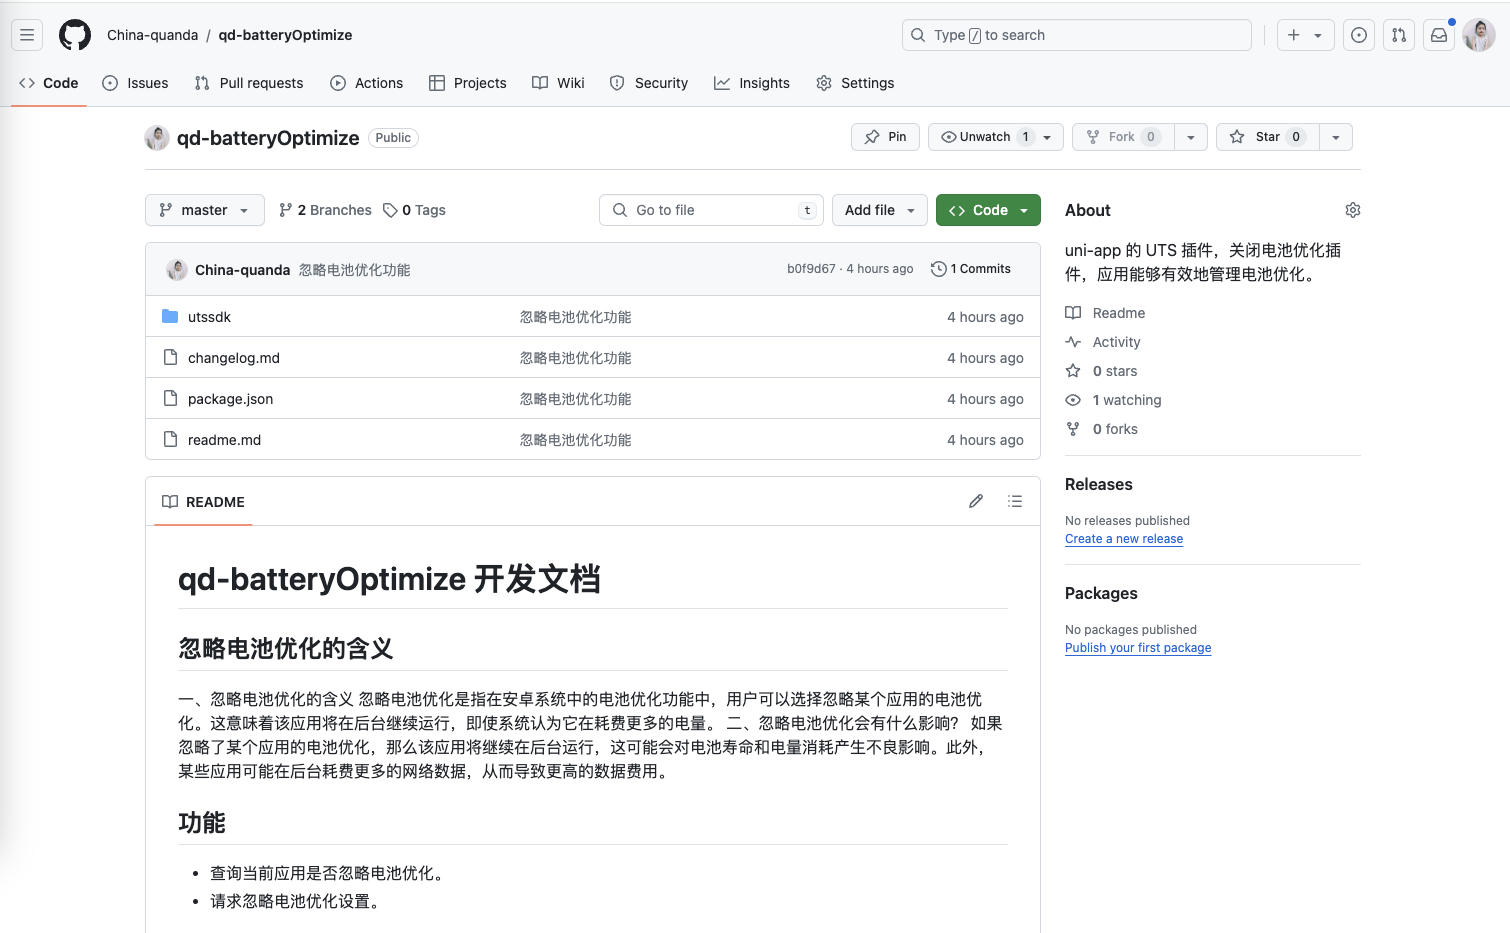Open China-quanda commit author link
Viewport: 1510px width, 933px height.
point(243,270)
